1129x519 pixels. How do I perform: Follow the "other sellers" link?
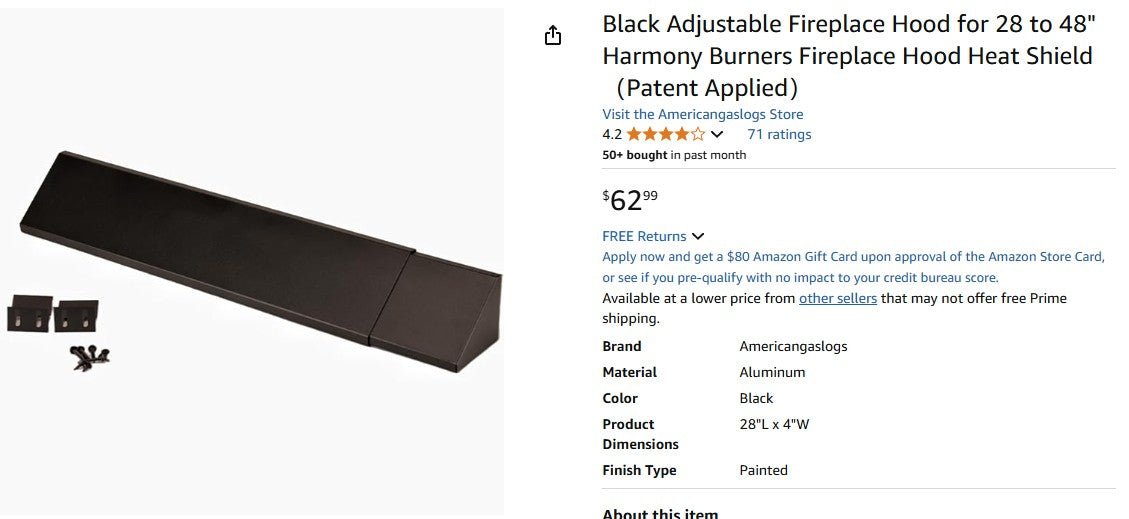point(837,298)
